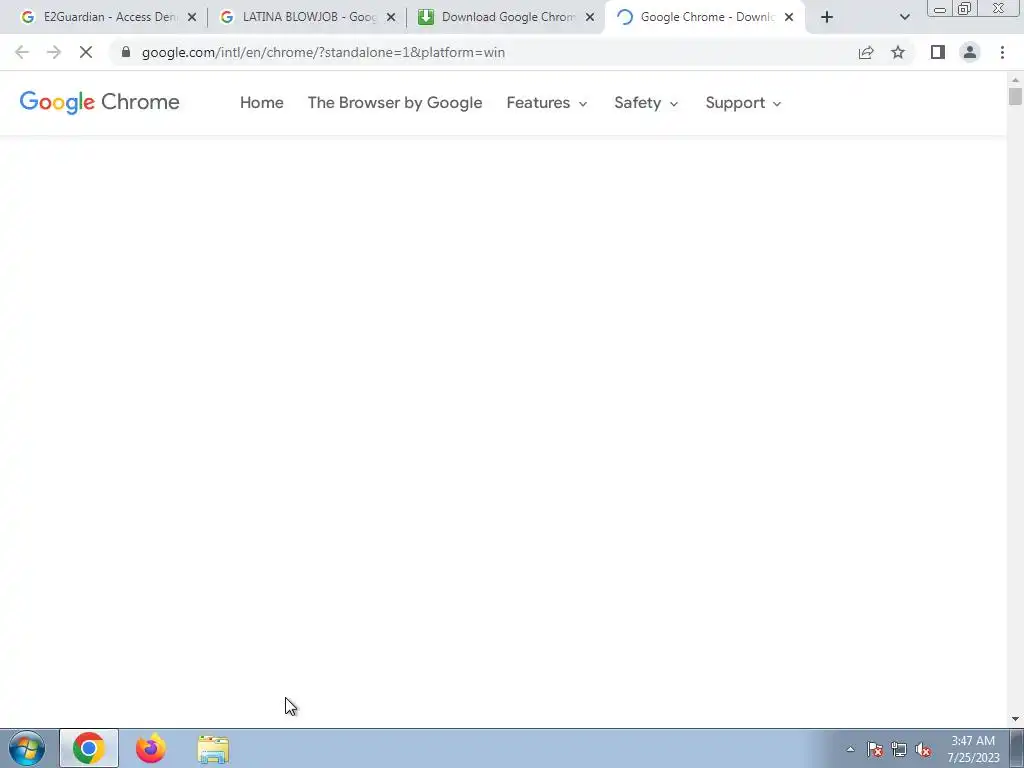Screen dimensions: 1024x768
Task: Close the LATINA BLOWJOB Google tab
Action: tap(391, 17)
